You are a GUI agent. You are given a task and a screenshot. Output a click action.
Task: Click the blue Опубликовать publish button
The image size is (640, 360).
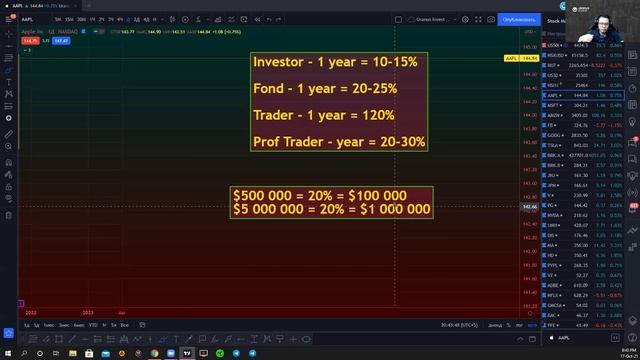click(x=519, y=20)
